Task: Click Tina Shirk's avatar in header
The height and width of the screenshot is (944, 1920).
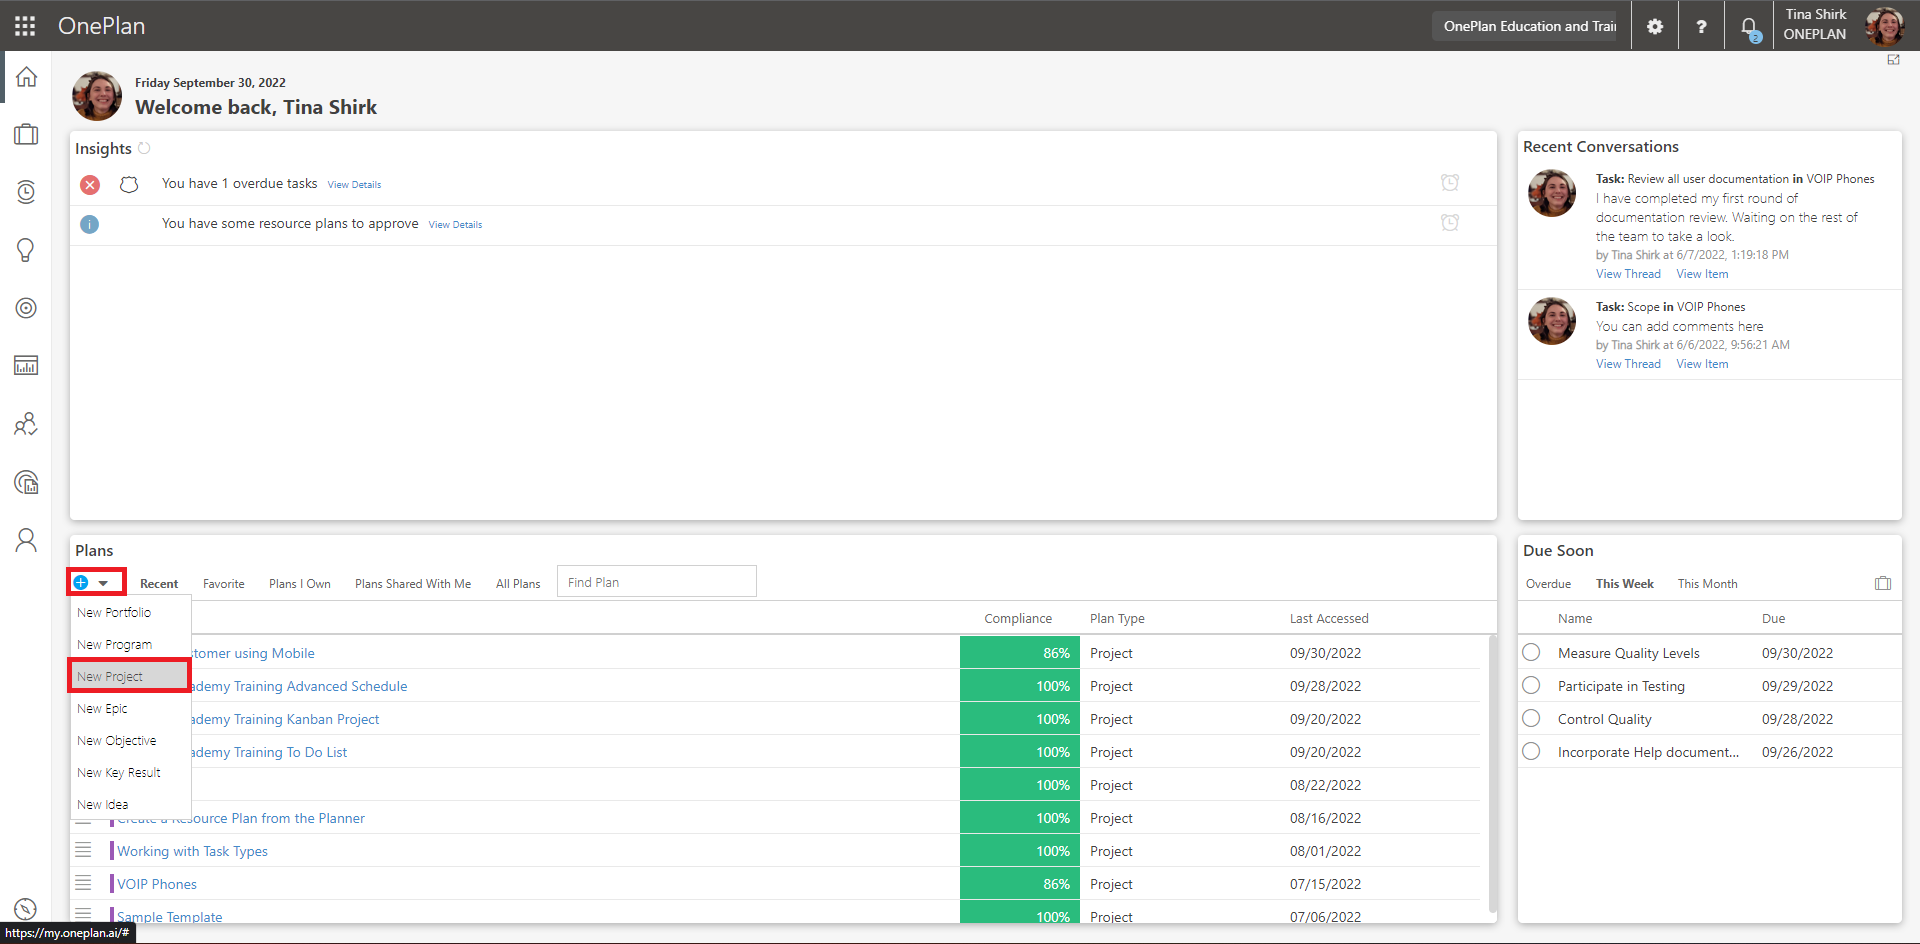Action: pyautogui.click(x=1885, y=26)
